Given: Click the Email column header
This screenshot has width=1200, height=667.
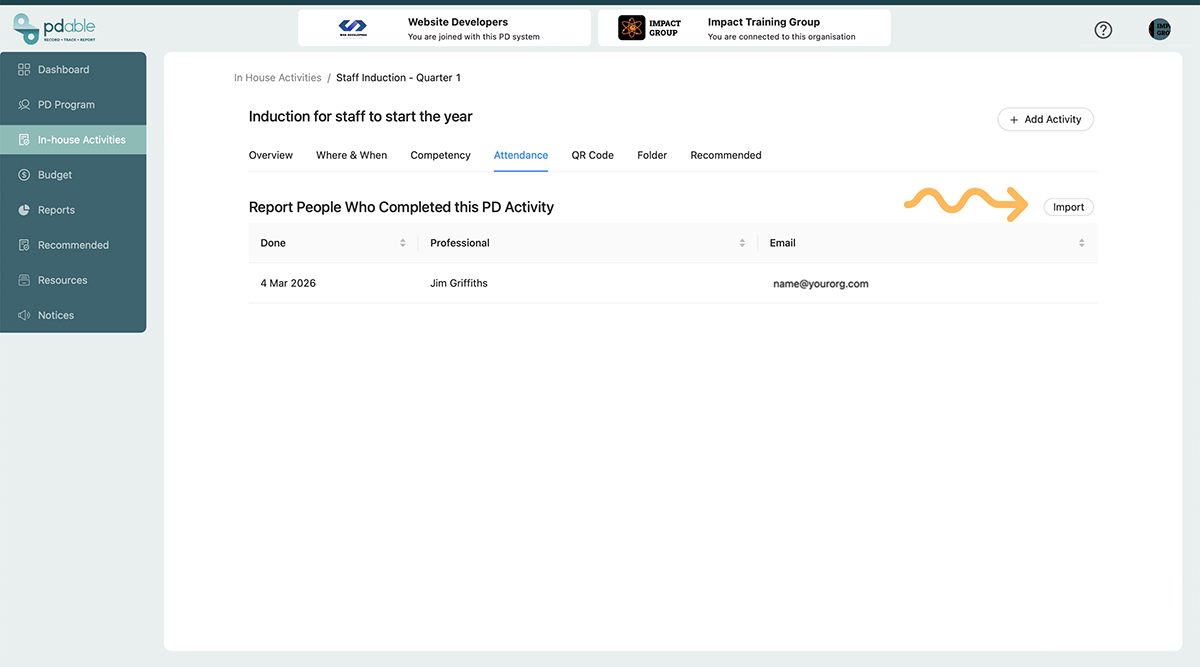Looking at the screenshot, I should pos(927,243).
